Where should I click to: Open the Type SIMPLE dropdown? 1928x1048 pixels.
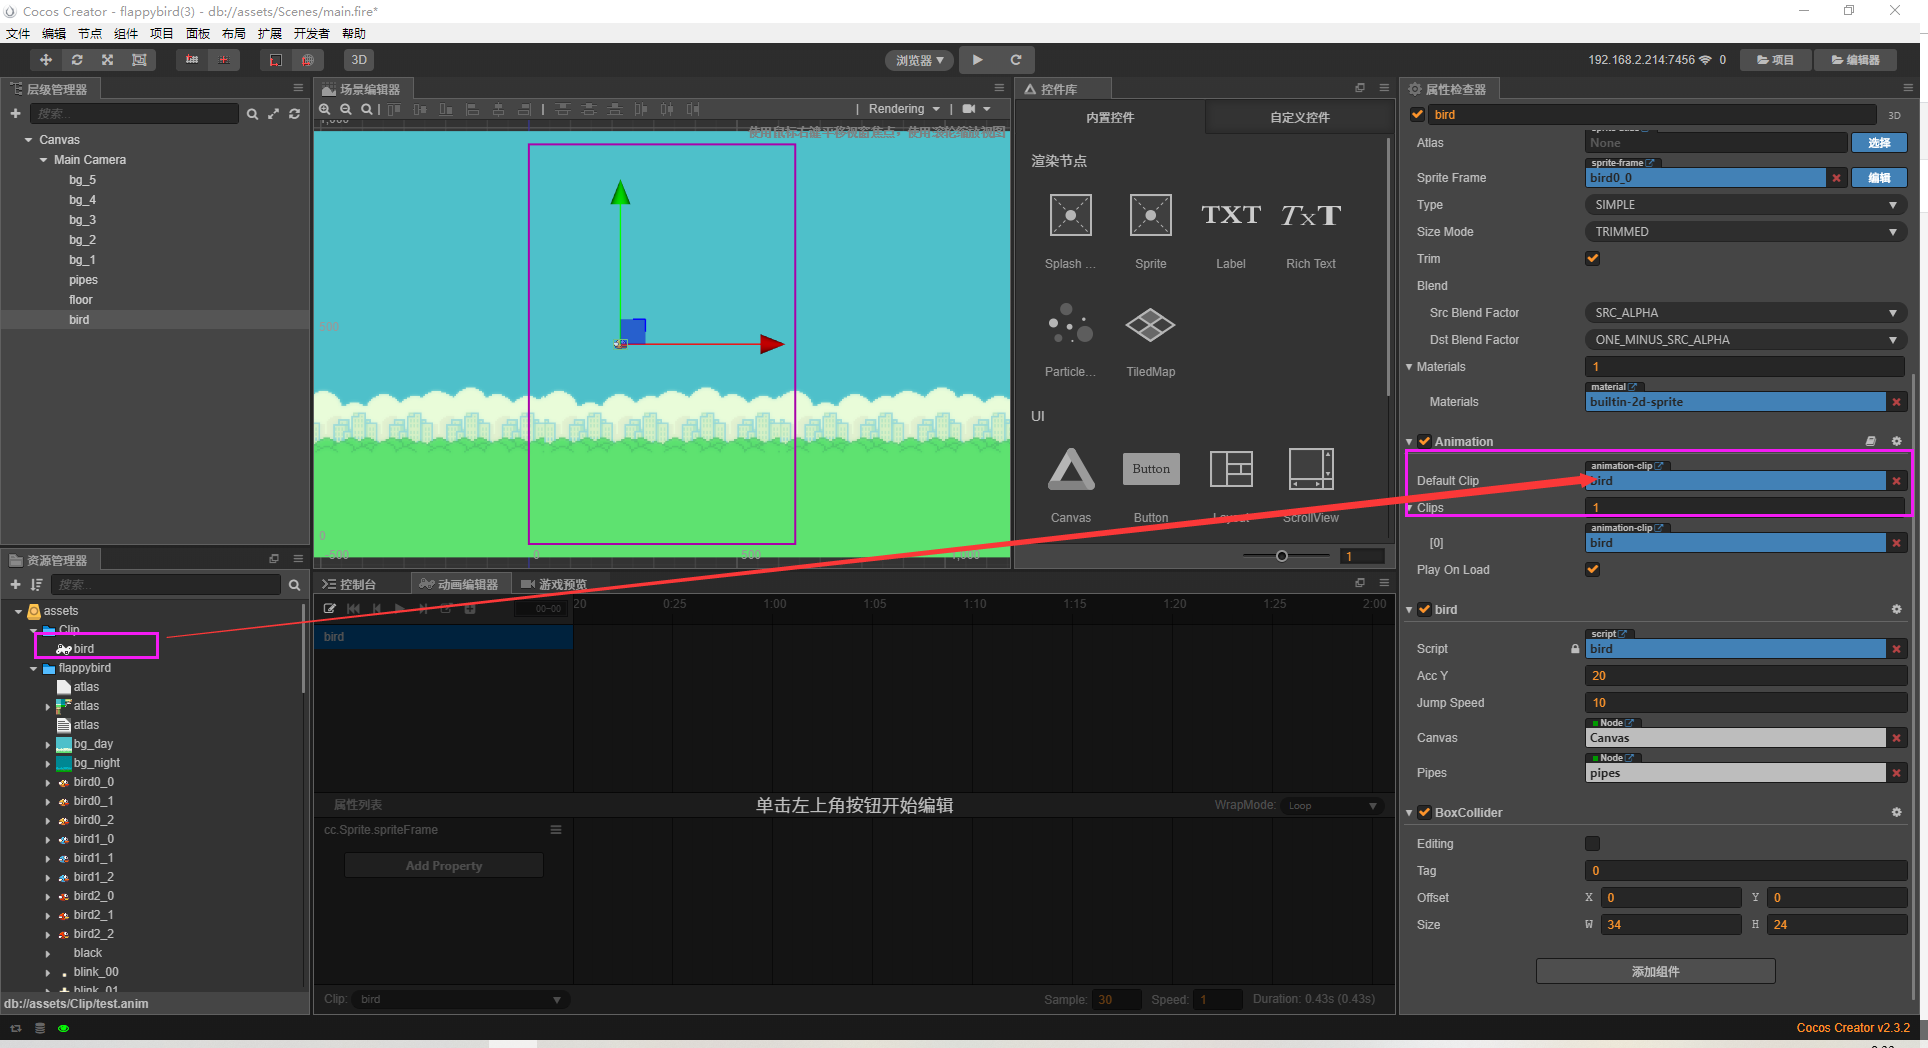(x=1745, y=204)
